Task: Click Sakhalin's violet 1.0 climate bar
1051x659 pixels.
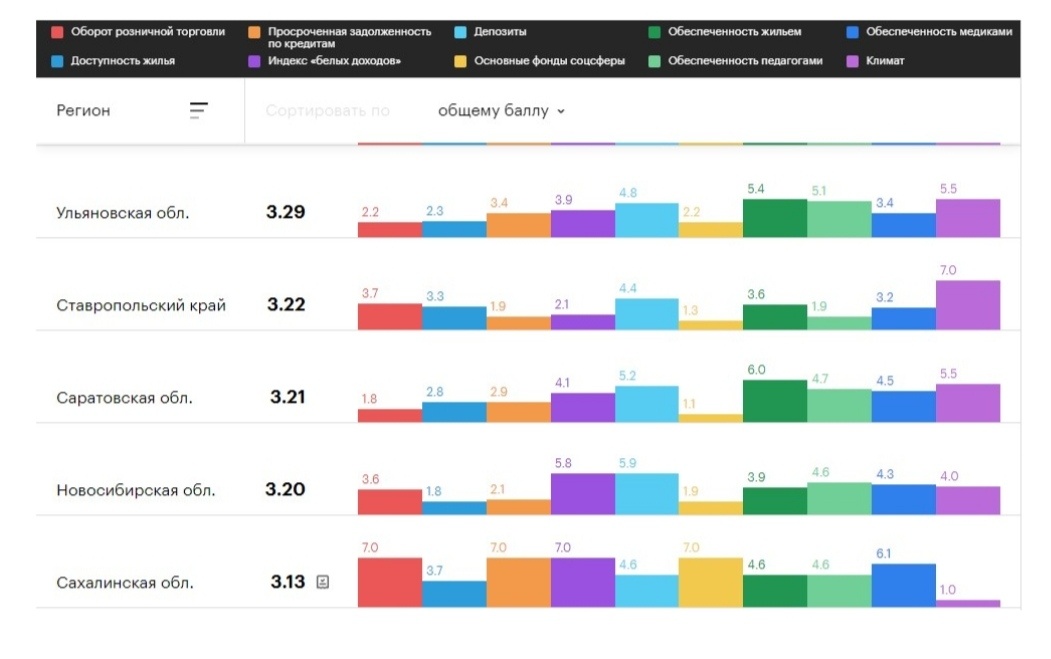Action: click(x=968, y=603)
